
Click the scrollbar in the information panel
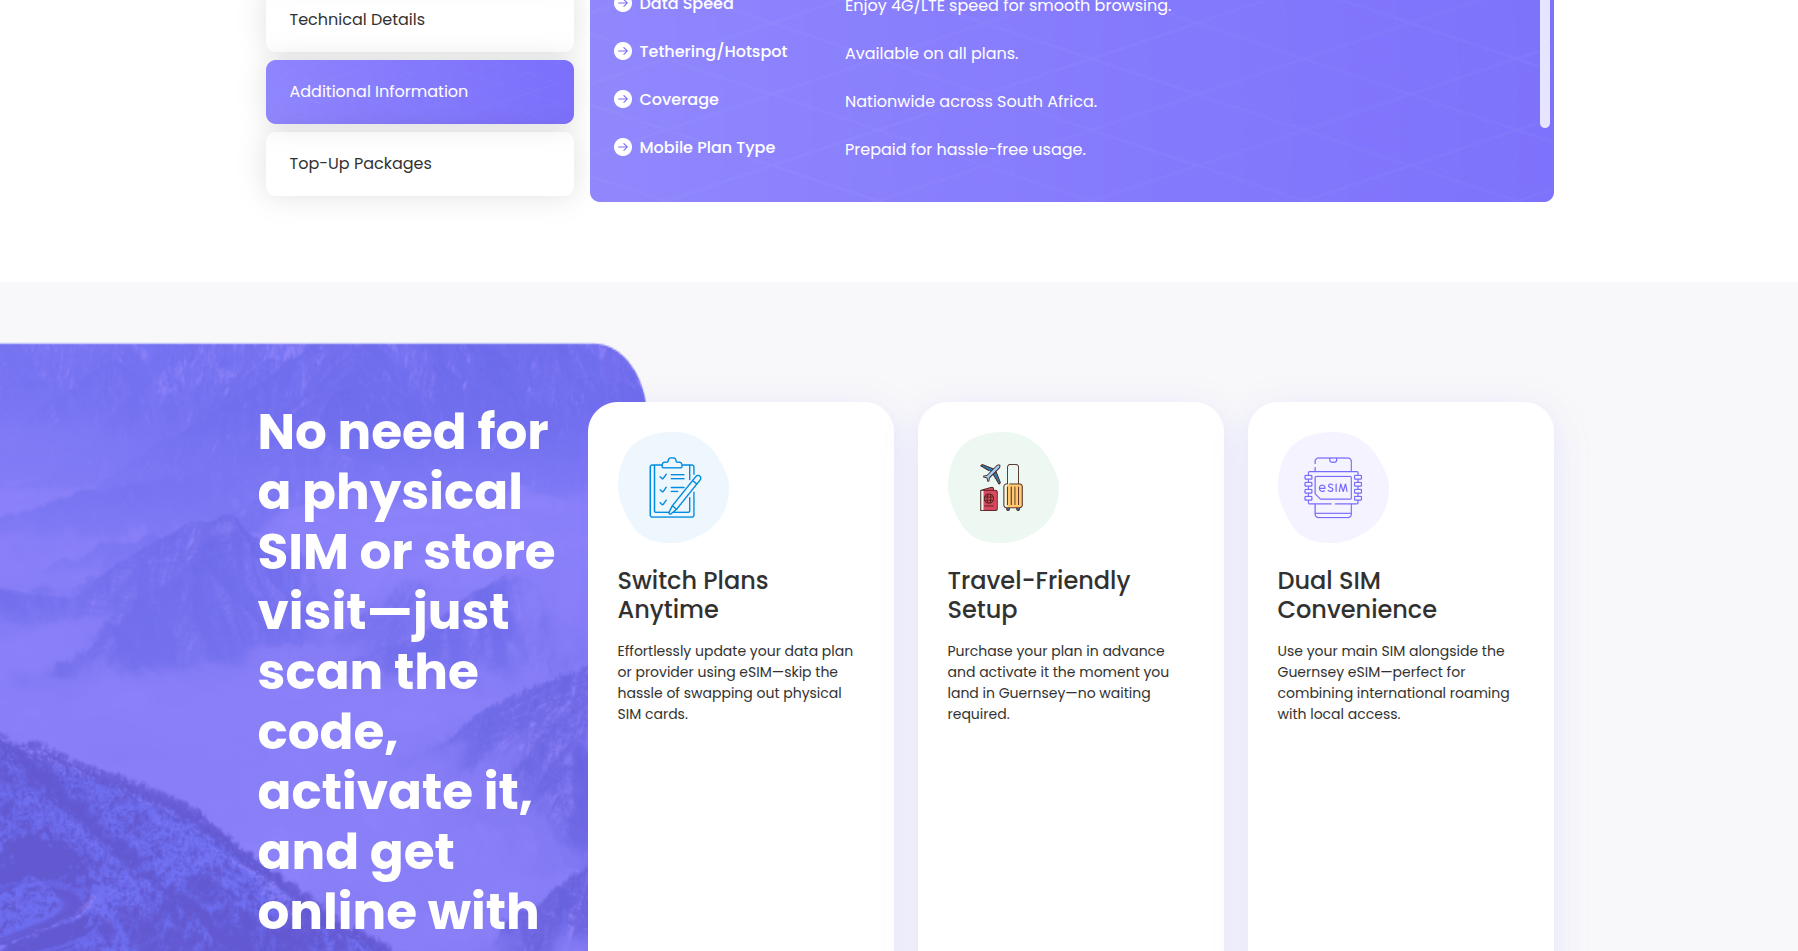pyautogui.click(x=1544, y=60)
